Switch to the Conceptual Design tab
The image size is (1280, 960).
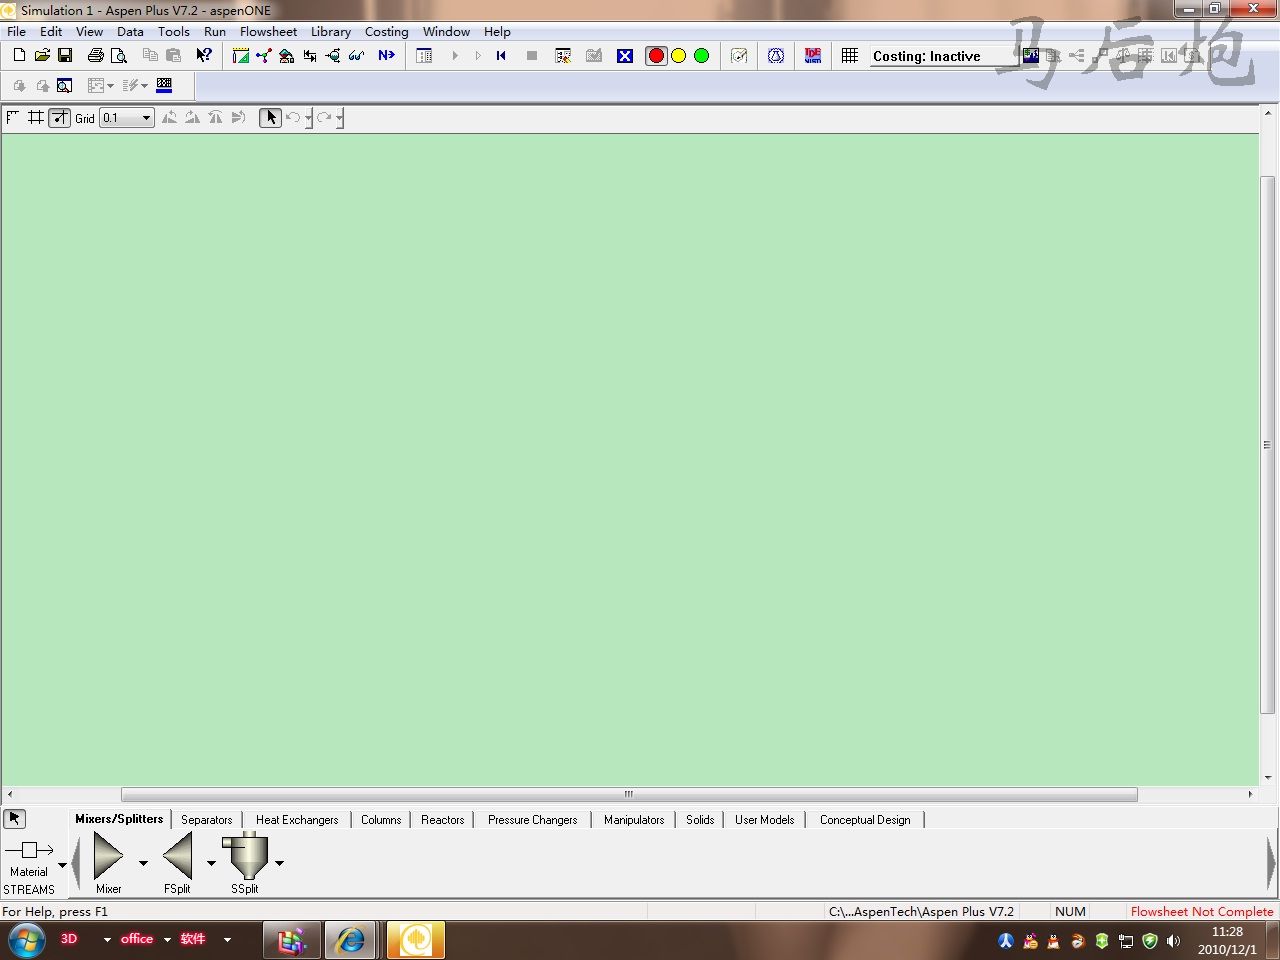point(865,820)
